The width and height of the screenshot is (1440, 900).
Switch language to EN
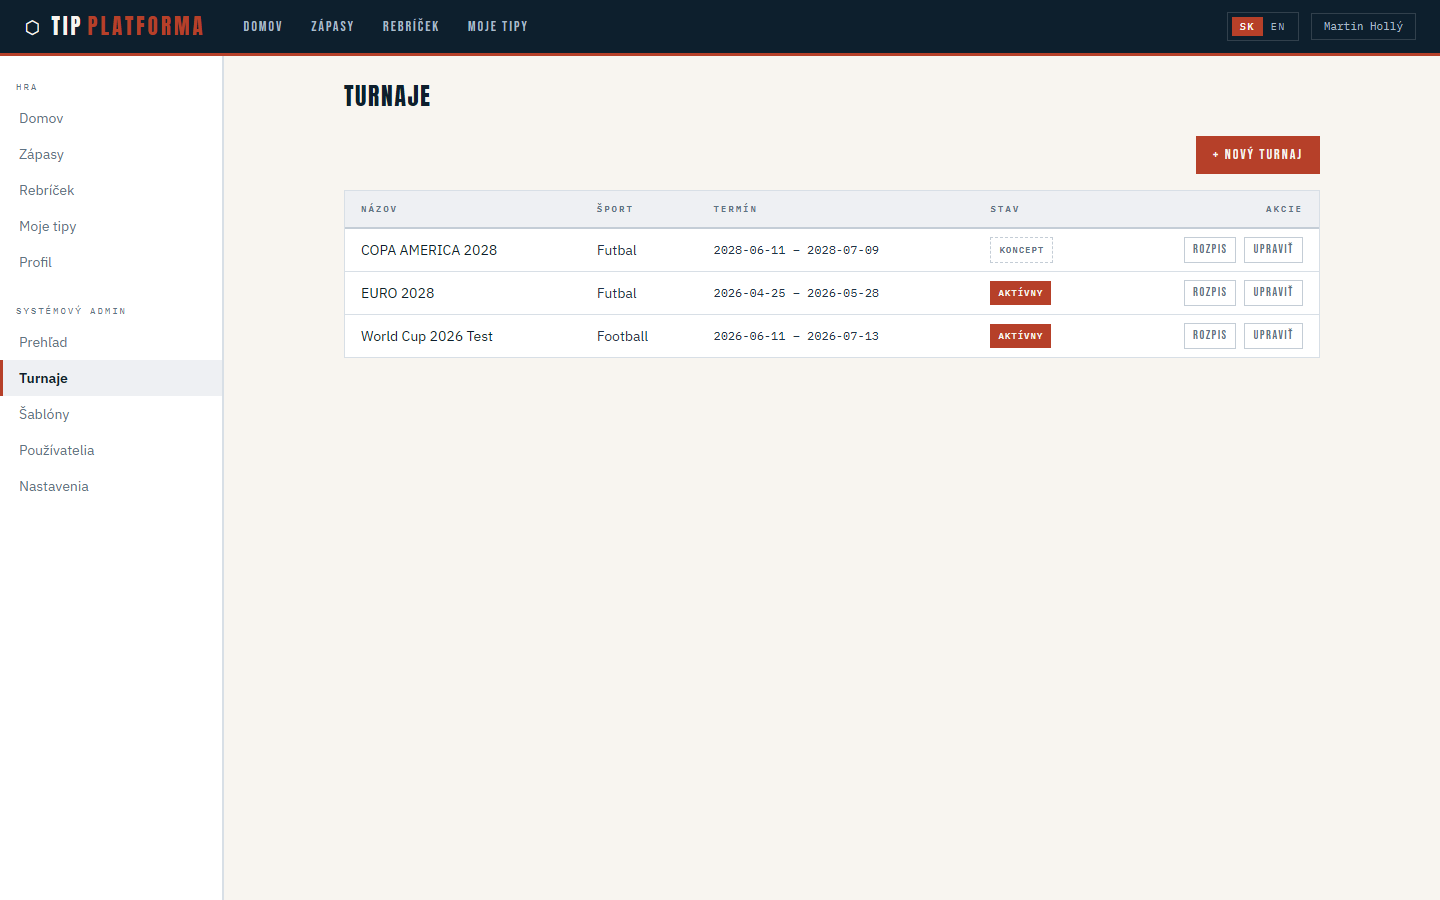(1278, 27)
